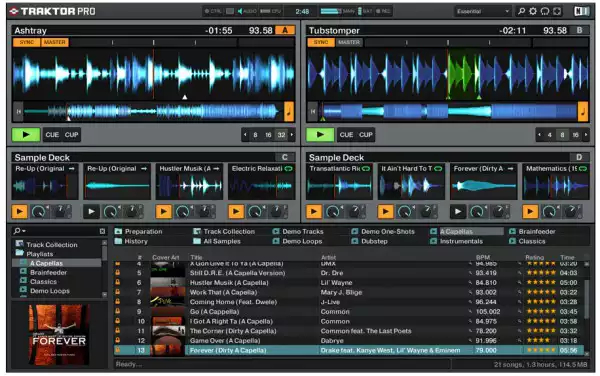
Task: Click CUE on Deck A
Action: tap(52, 135)
